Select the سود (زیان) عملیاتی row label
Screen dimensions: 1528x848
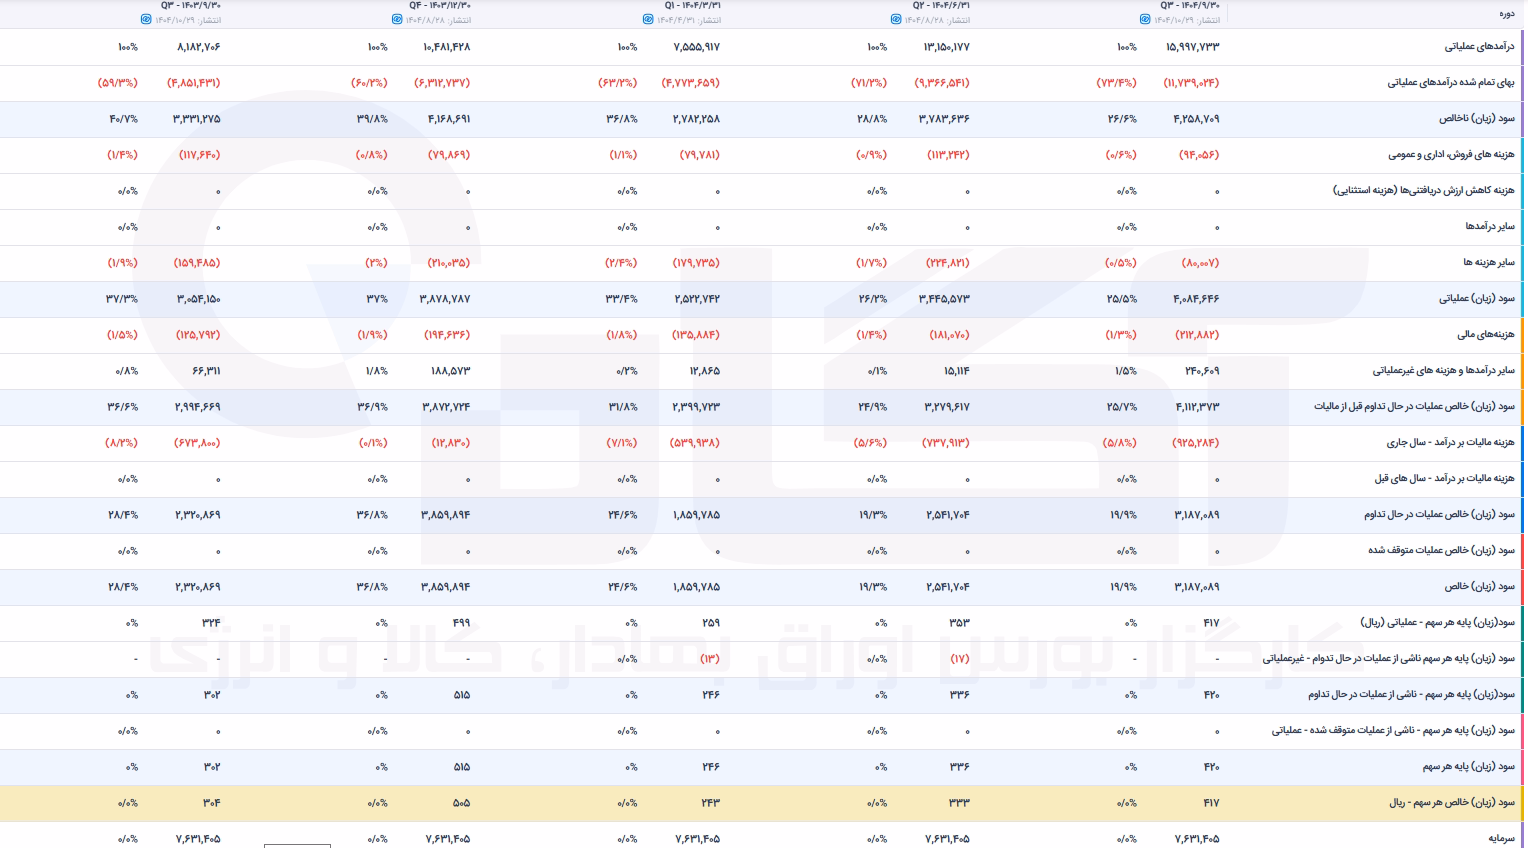pos(1477,299)
